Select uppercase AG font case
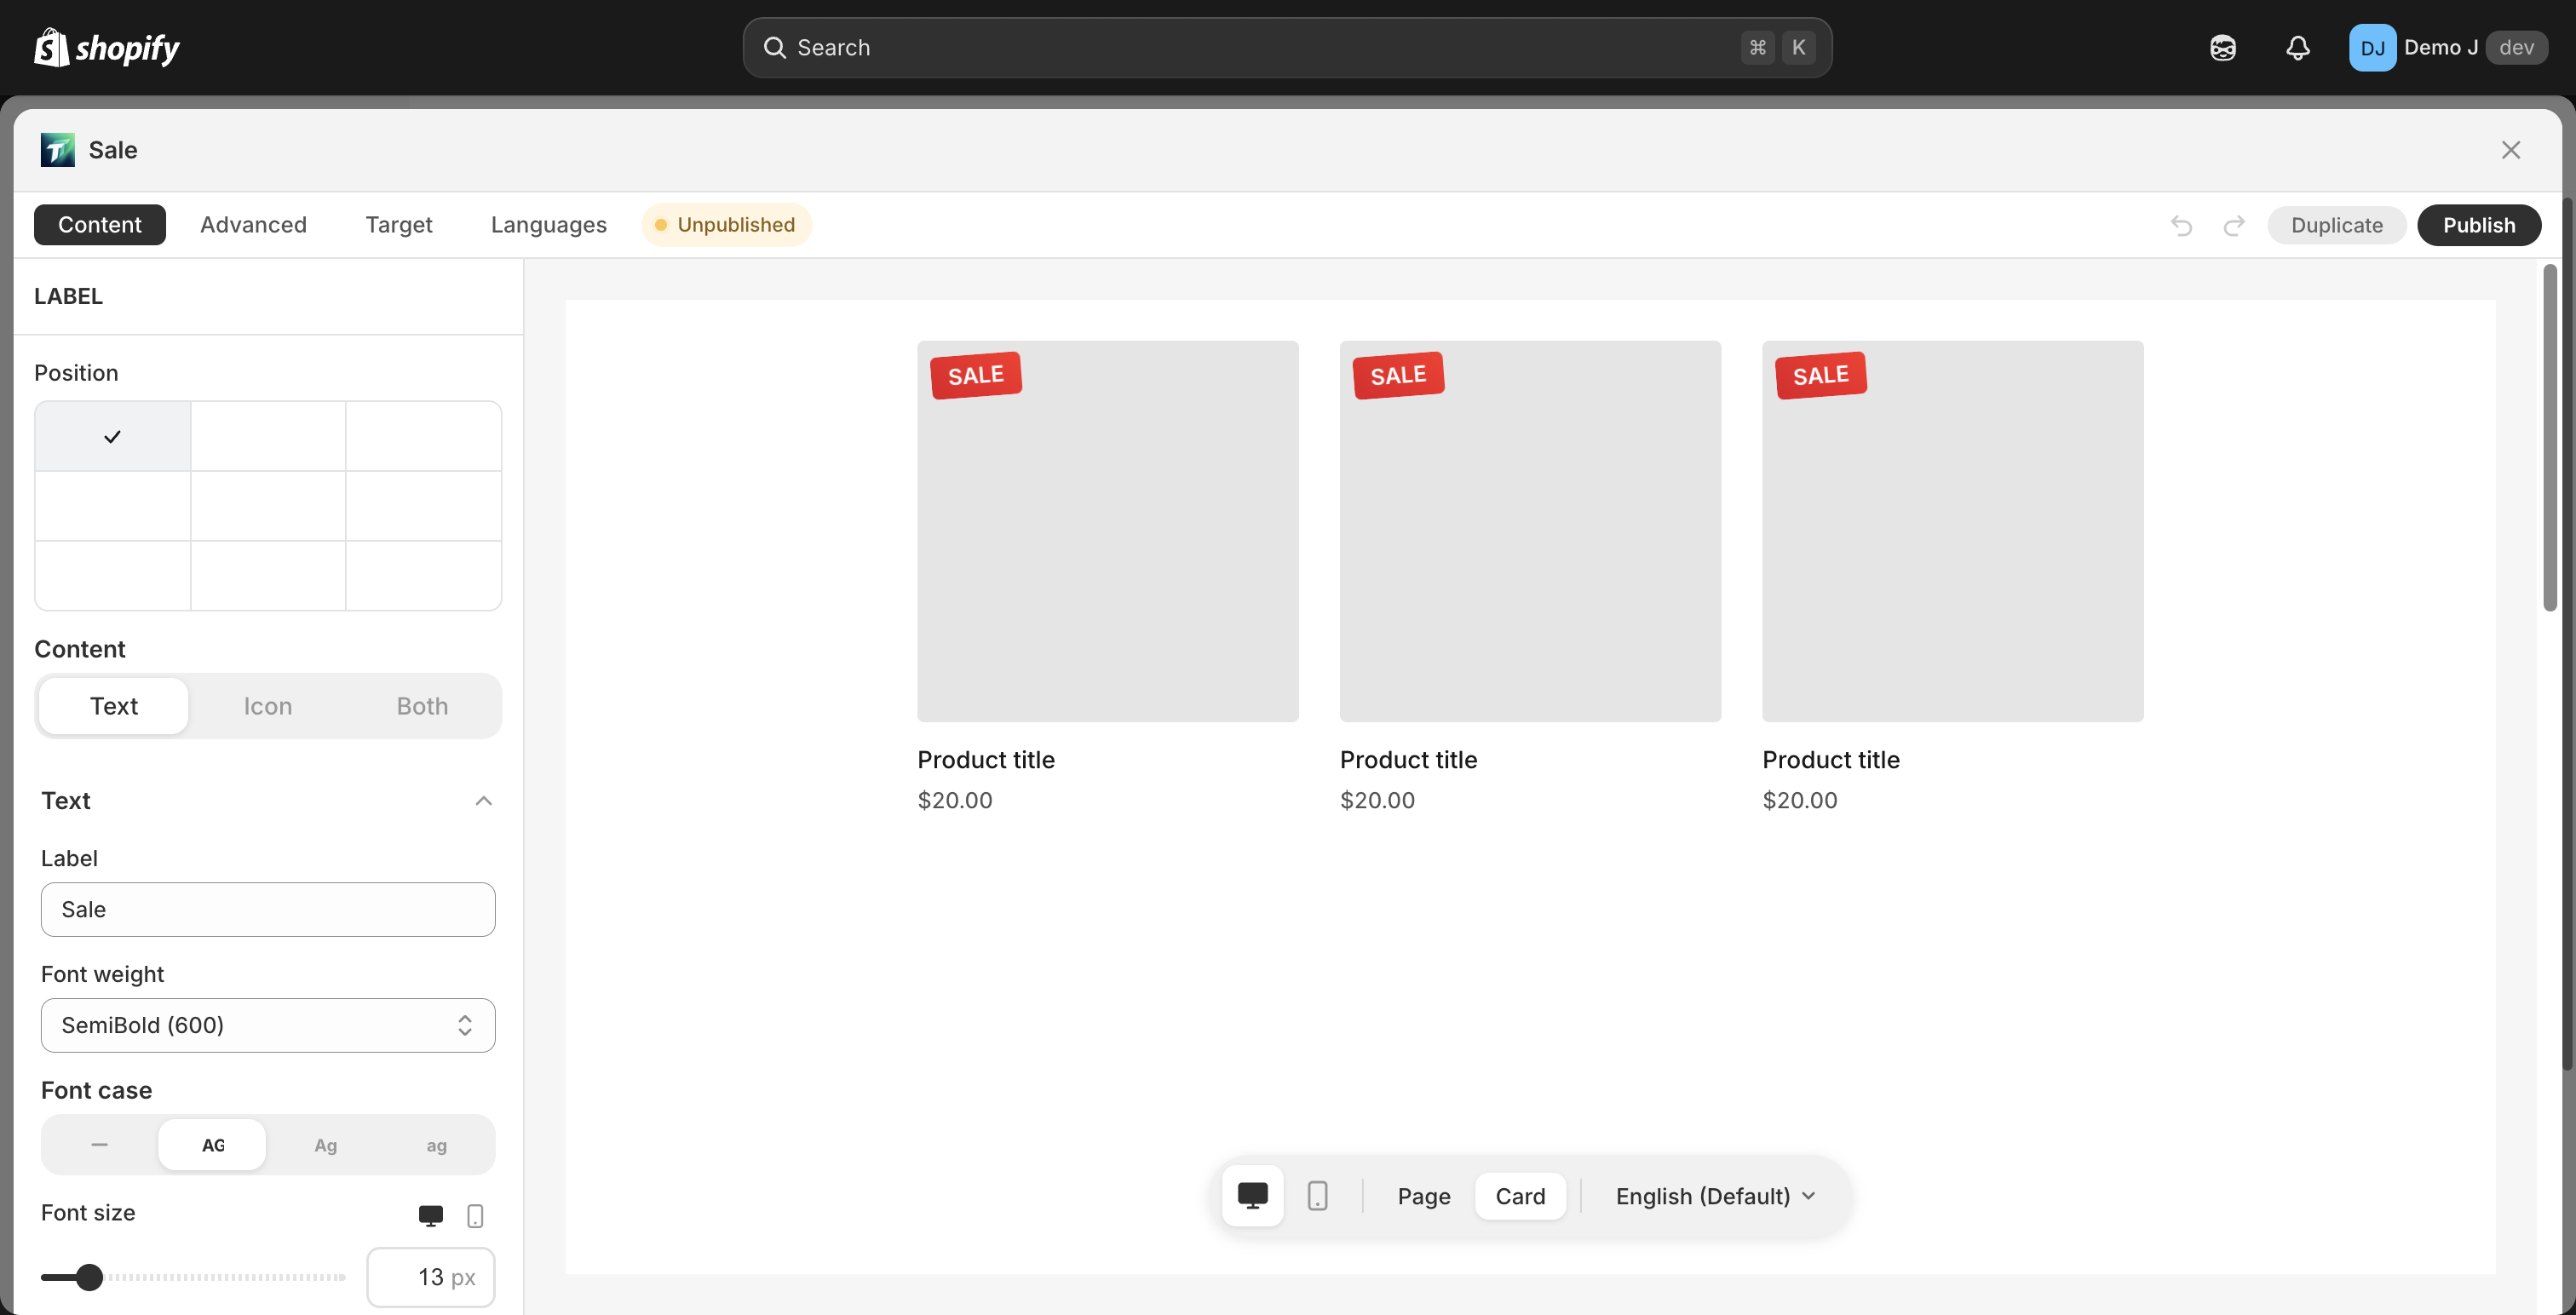Image resolution: width=2576 pixels, height=1315 pixels. [212, 1145]
